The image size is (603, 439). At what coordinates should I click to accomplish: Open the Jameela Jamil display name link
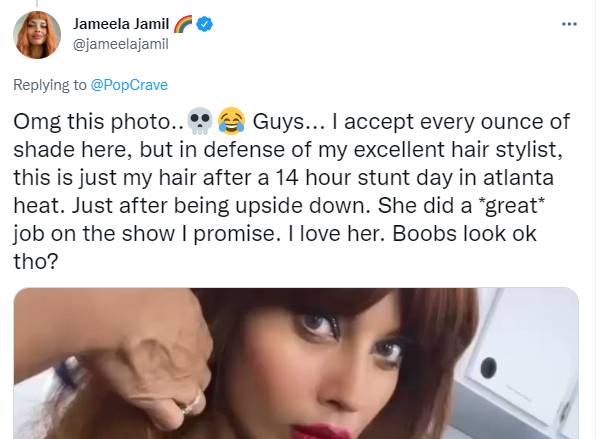point(124,23)
